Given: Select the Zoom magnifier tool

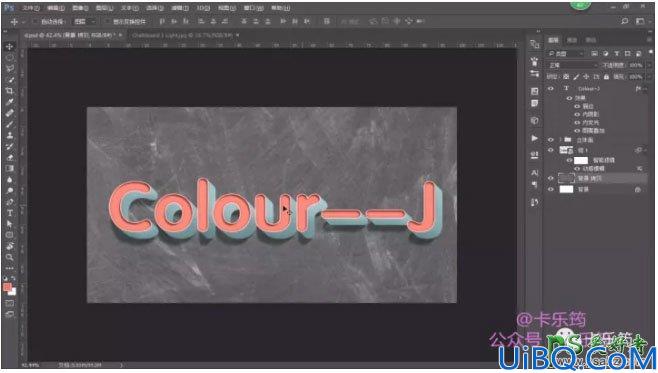Looking at the screenshot, I should (9, 257).
